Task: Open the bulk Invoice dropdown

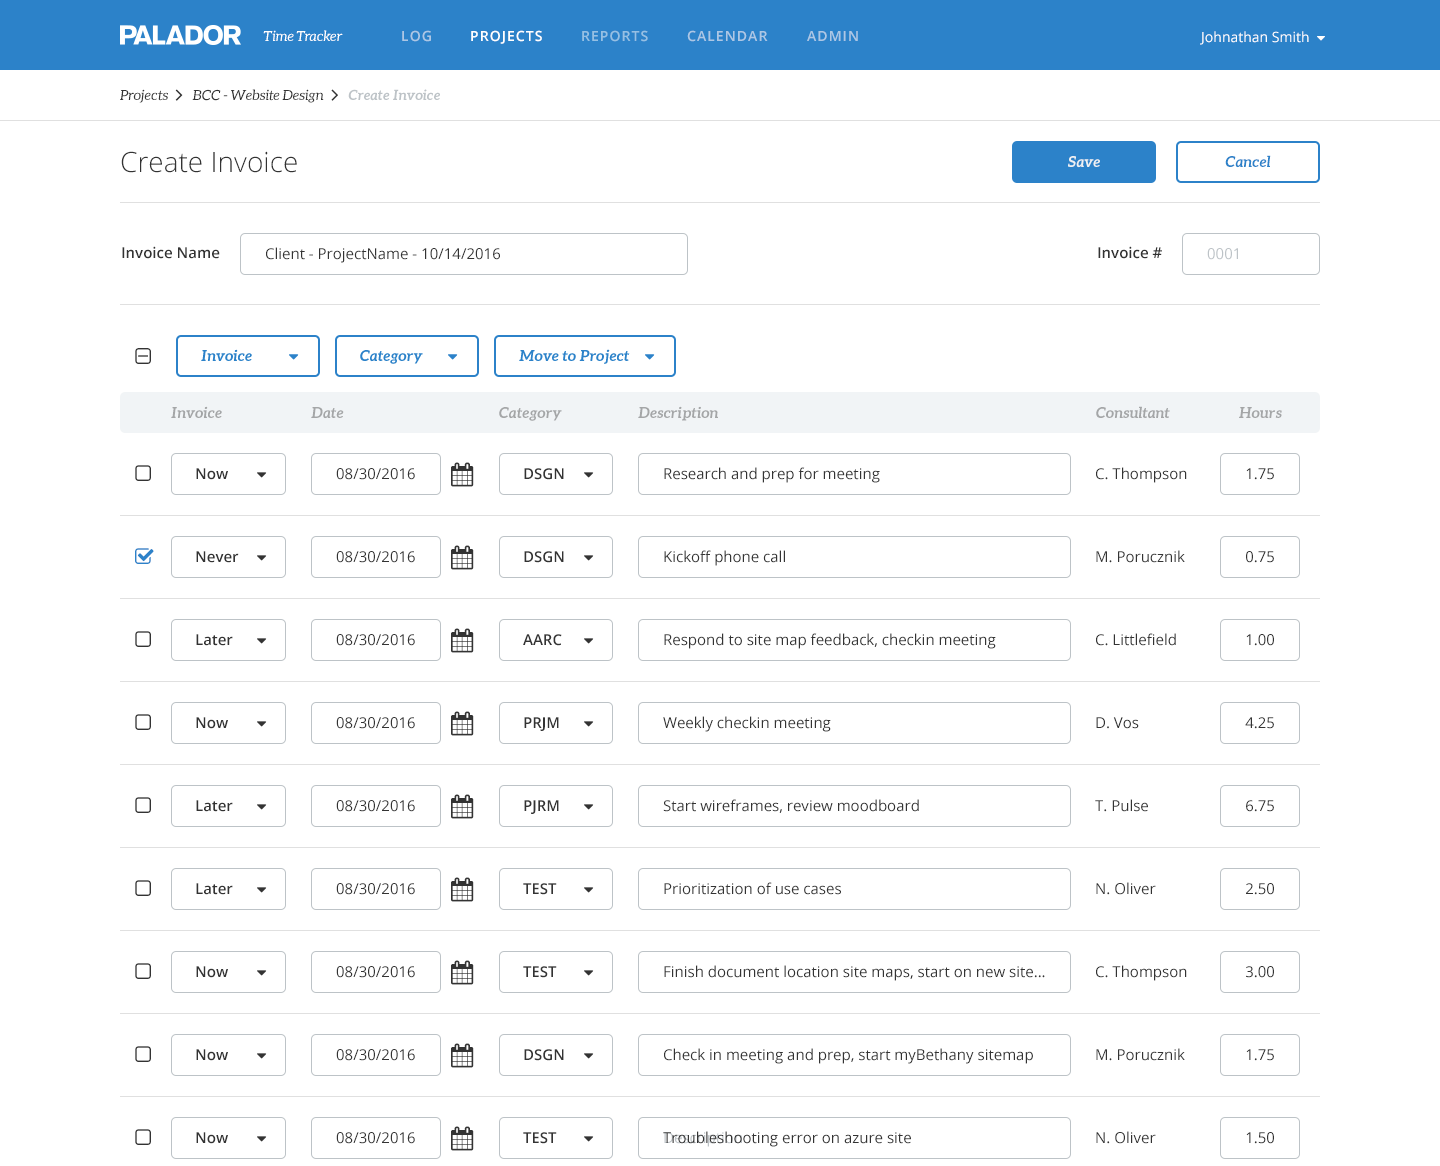Action: coord(248,356)
